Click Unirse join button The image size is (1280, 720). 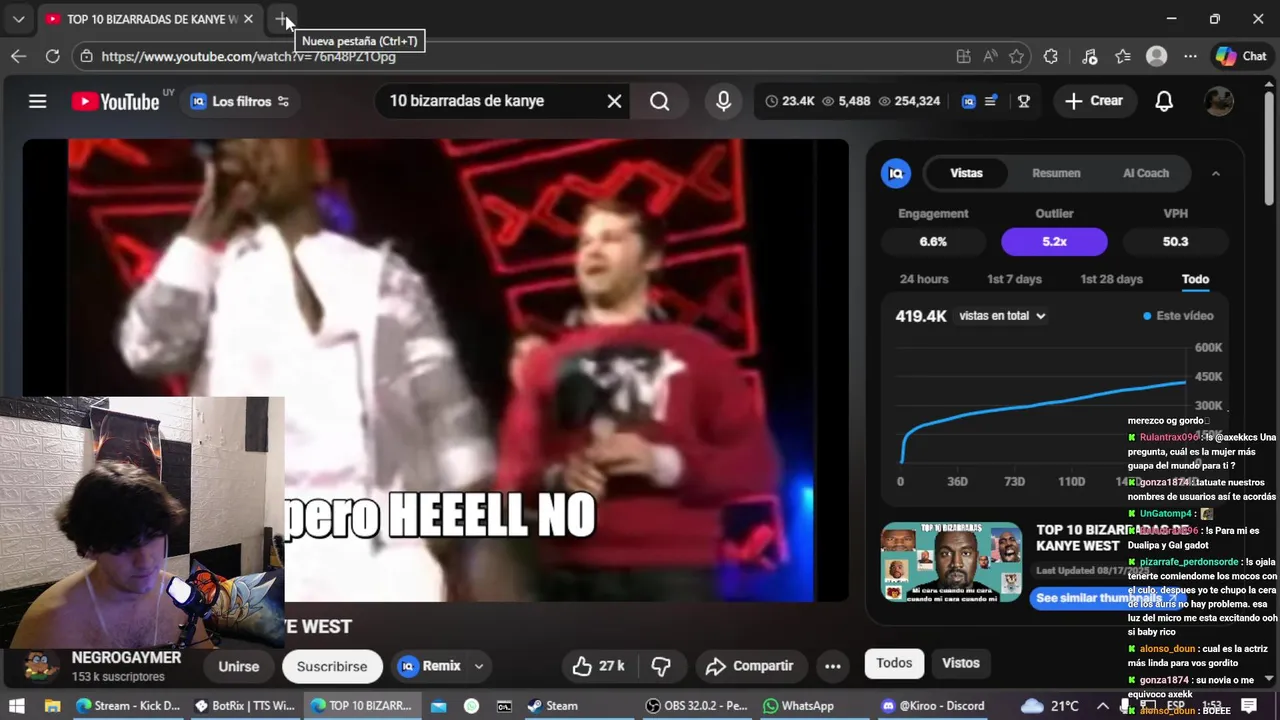[239, 666]
